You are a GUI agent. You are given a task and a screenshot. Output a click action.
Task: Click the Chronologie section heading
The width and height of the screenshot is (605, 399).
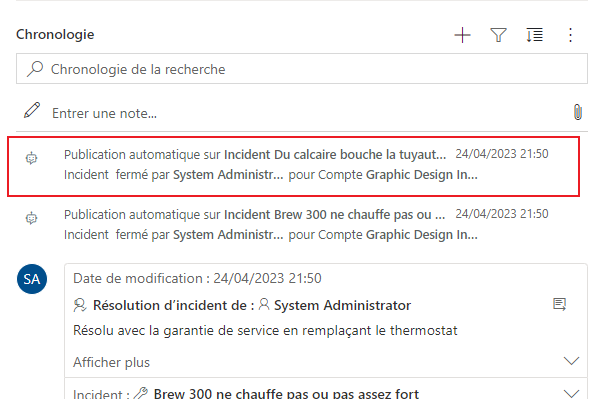[55, 34]
